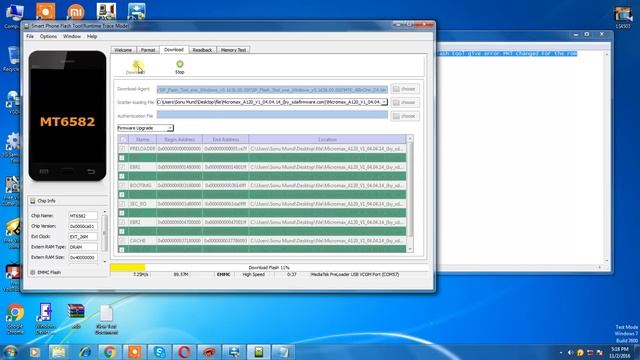The width and height of the screenshot is (640, 360).
Task: Click the Windows Start orb
Action: click(x=10, y=351)
